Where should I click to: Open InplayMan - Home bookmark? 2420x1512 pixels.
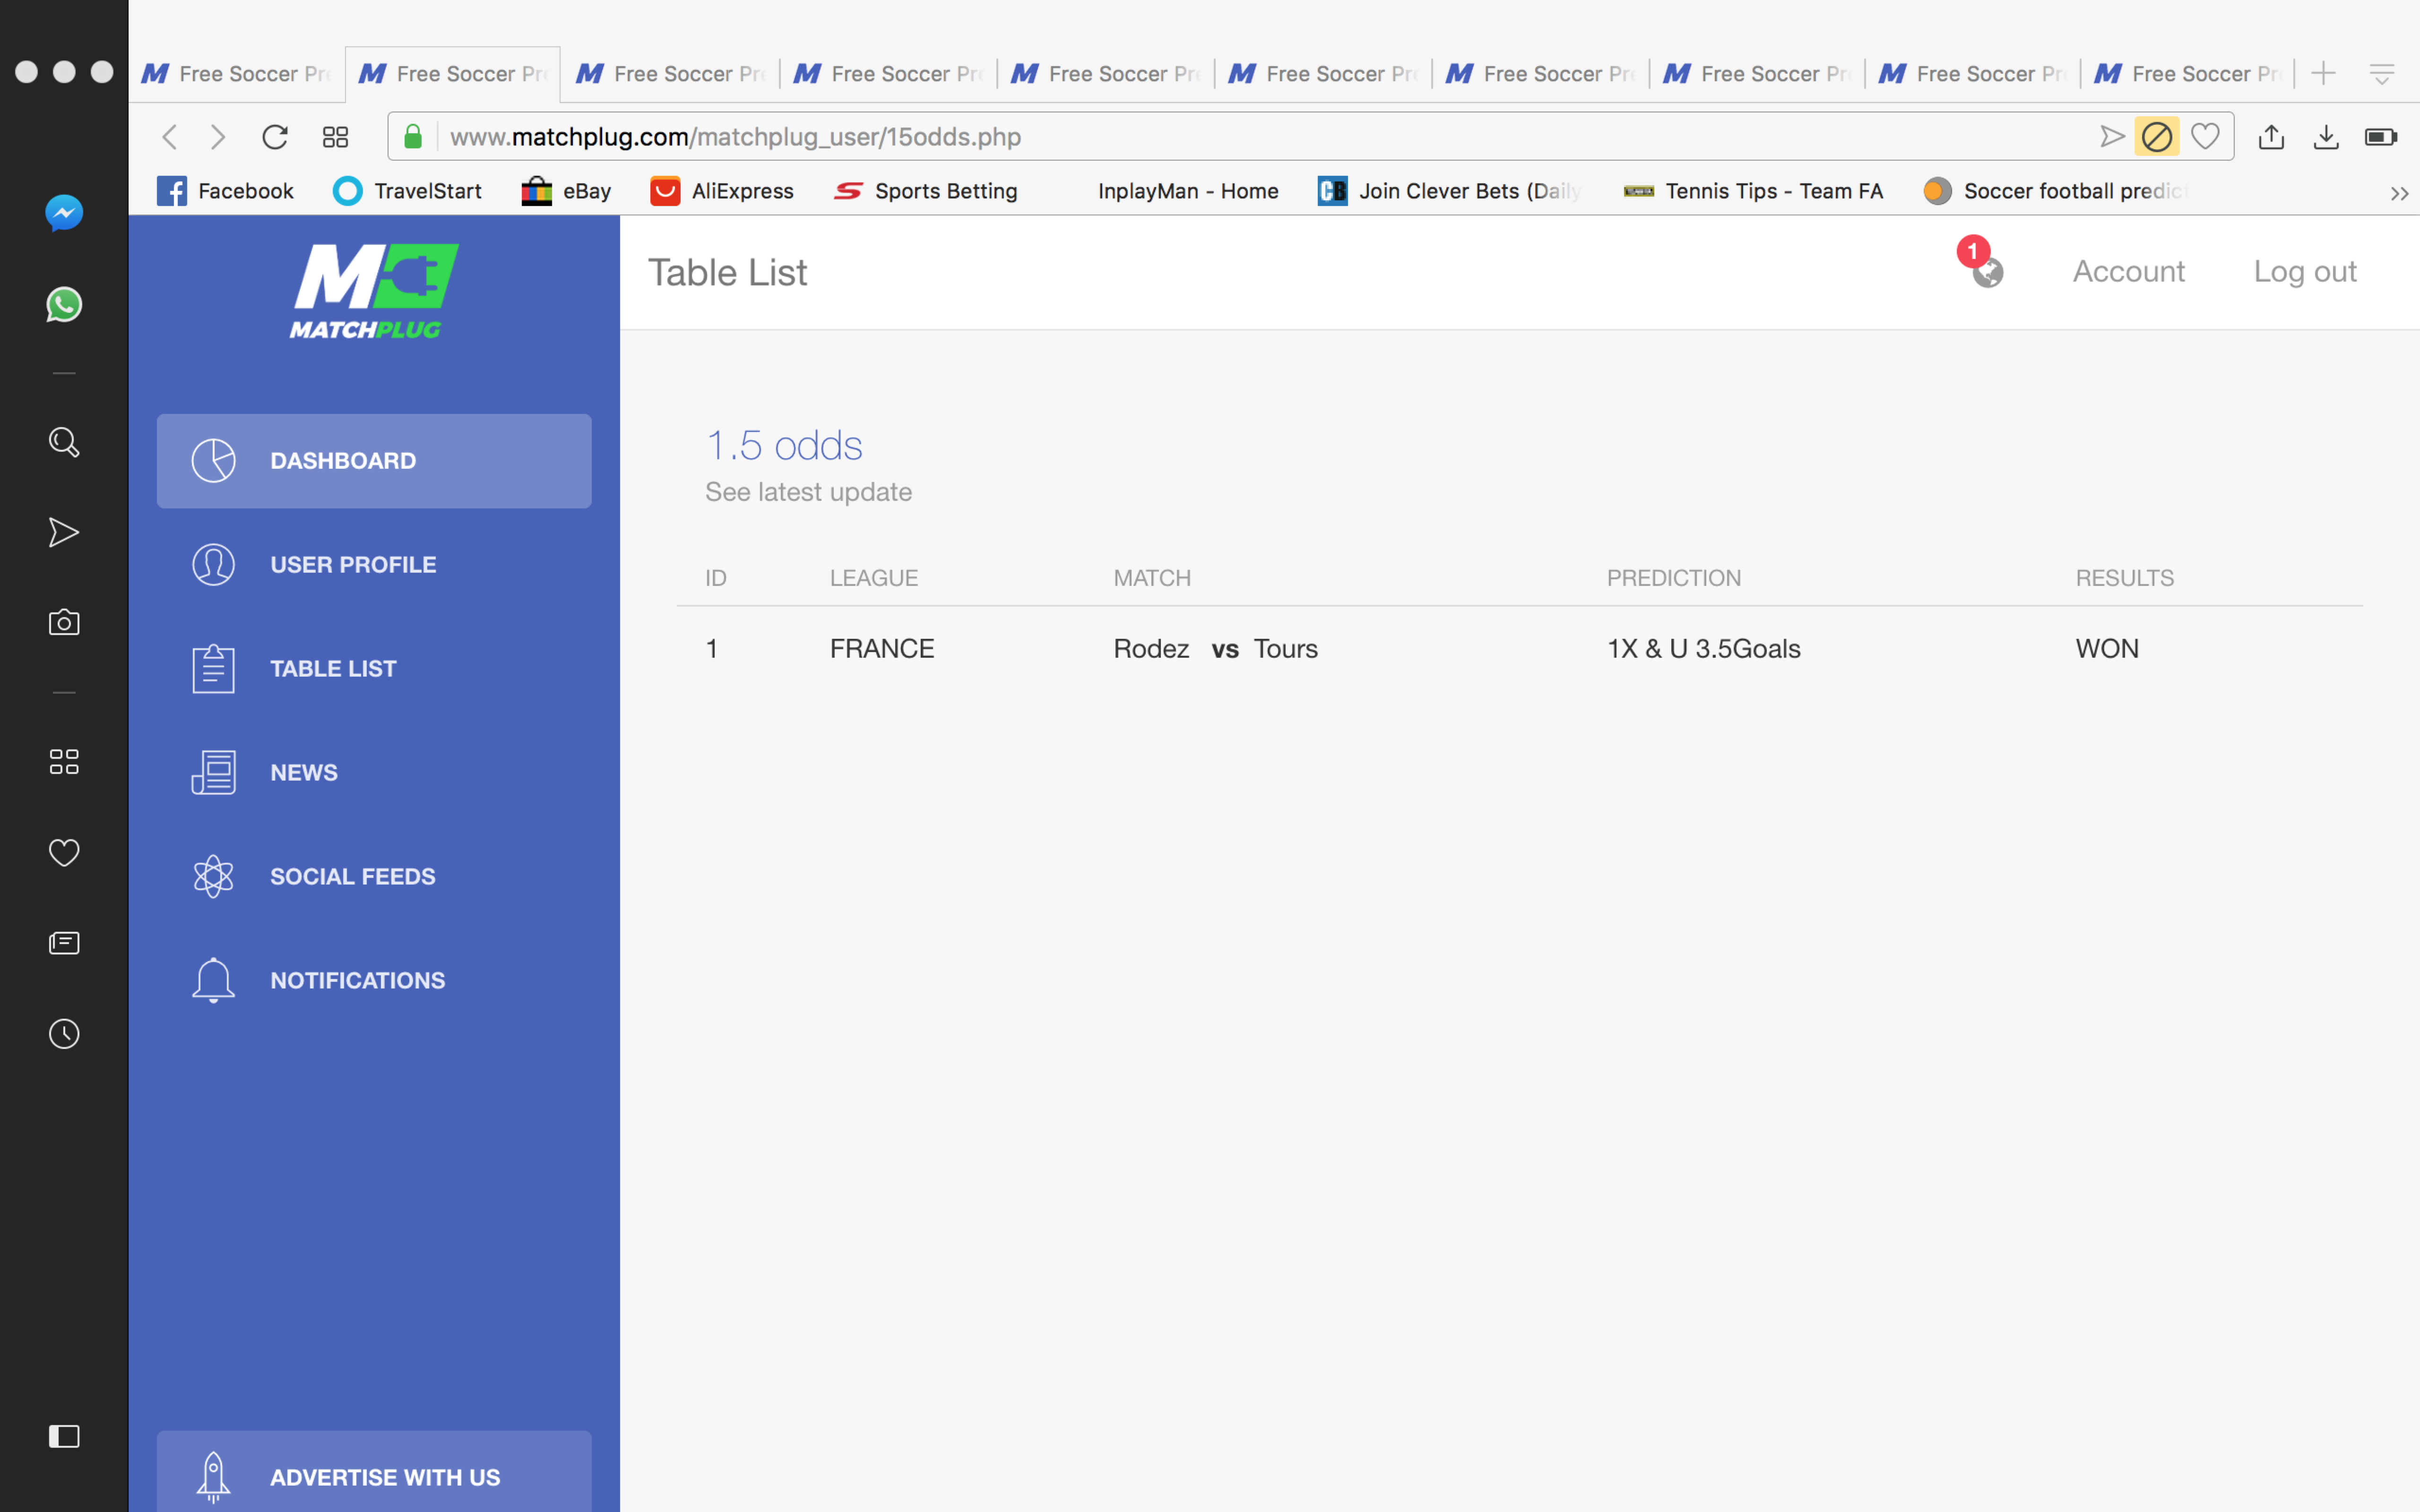(1188, 191)
